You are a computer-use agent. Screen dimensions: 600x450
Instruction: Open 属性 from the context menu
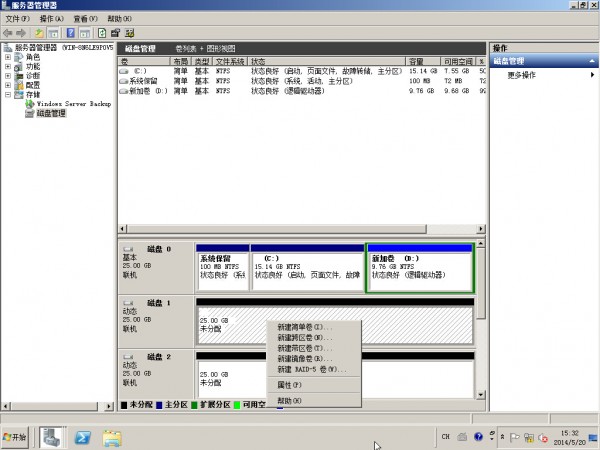click(x=290, y=385)
